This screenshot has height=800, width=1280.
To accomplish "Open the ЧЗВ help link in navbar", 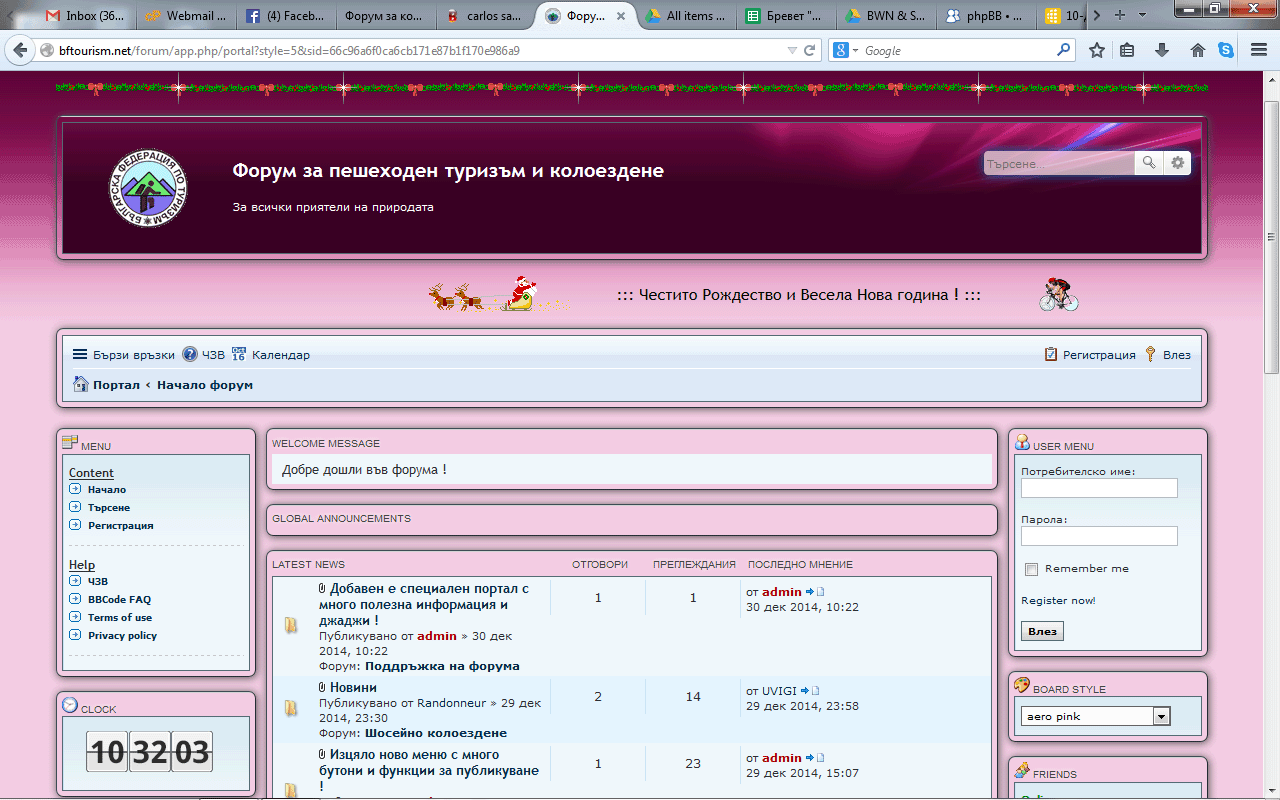I will [203, 355].
